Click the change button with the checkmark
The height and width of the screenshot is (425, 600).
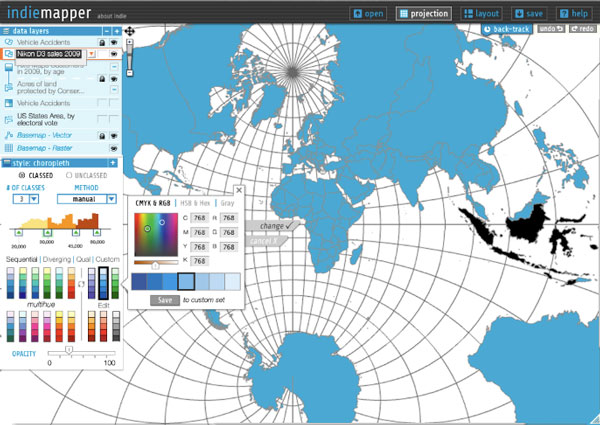(272, 226)
